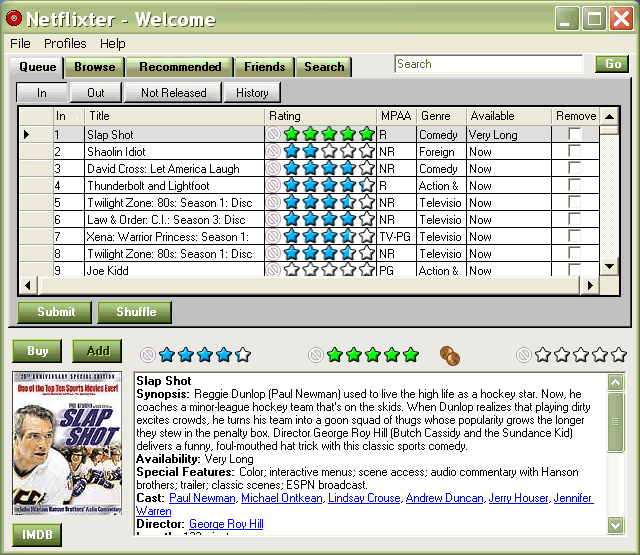Click the Go search button
This screenshot has height=555, width=640.
(612, 64)
